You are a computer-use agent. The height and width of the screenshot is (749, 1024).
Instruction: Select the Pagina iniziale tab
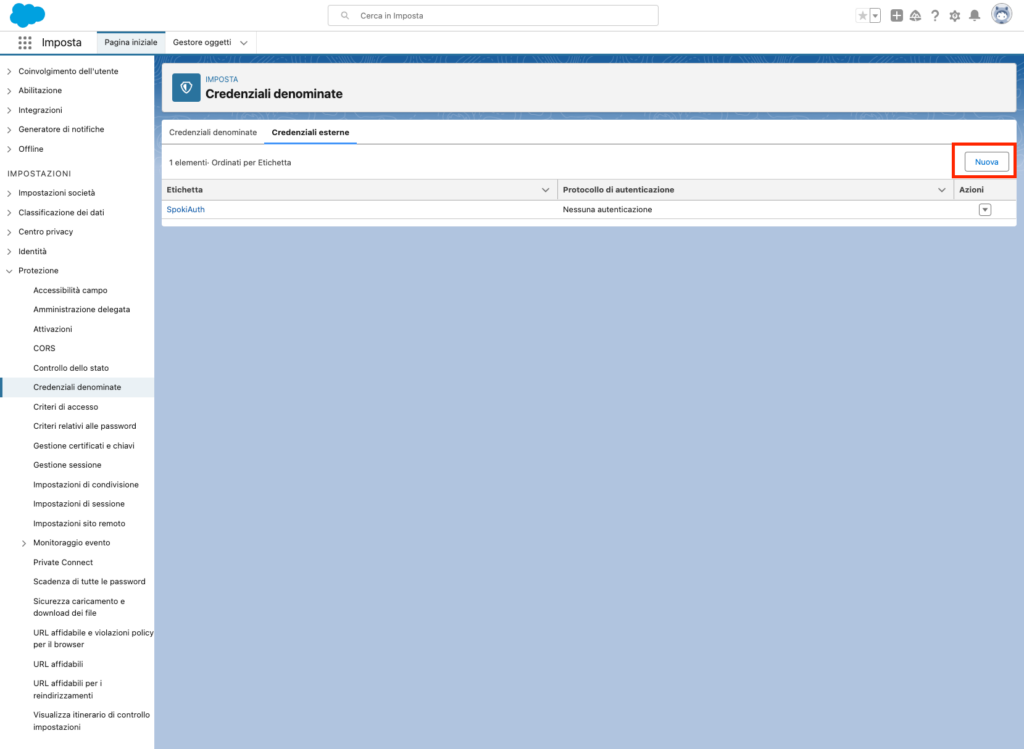tap(131, 43)
